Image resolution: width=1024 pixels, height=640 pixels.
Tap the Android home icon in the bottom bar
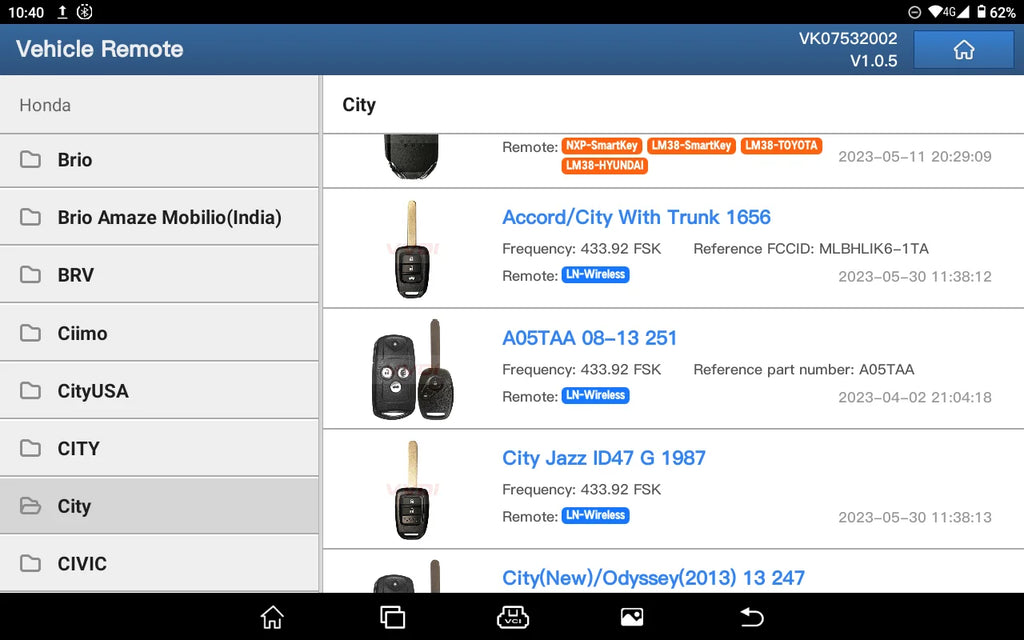point(272,617)
